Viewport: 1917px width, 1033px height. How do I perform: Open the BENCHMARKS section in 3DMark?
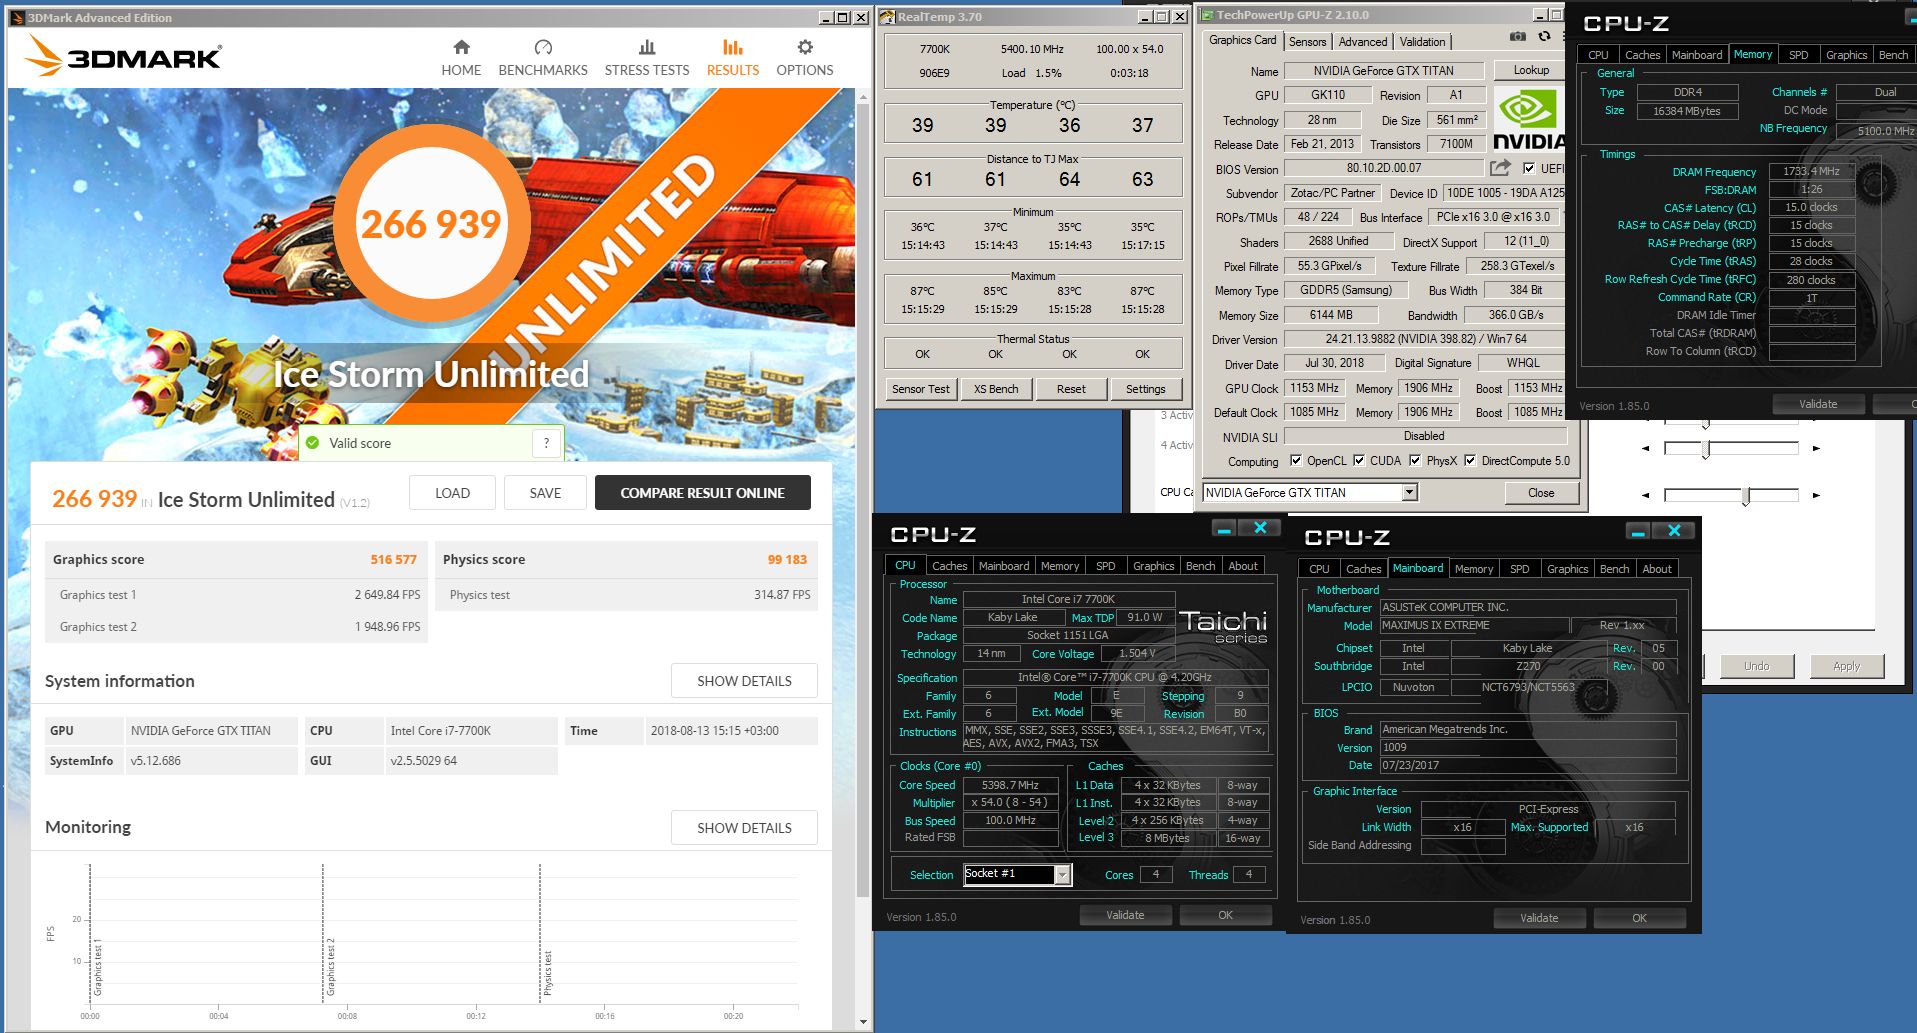543,59
